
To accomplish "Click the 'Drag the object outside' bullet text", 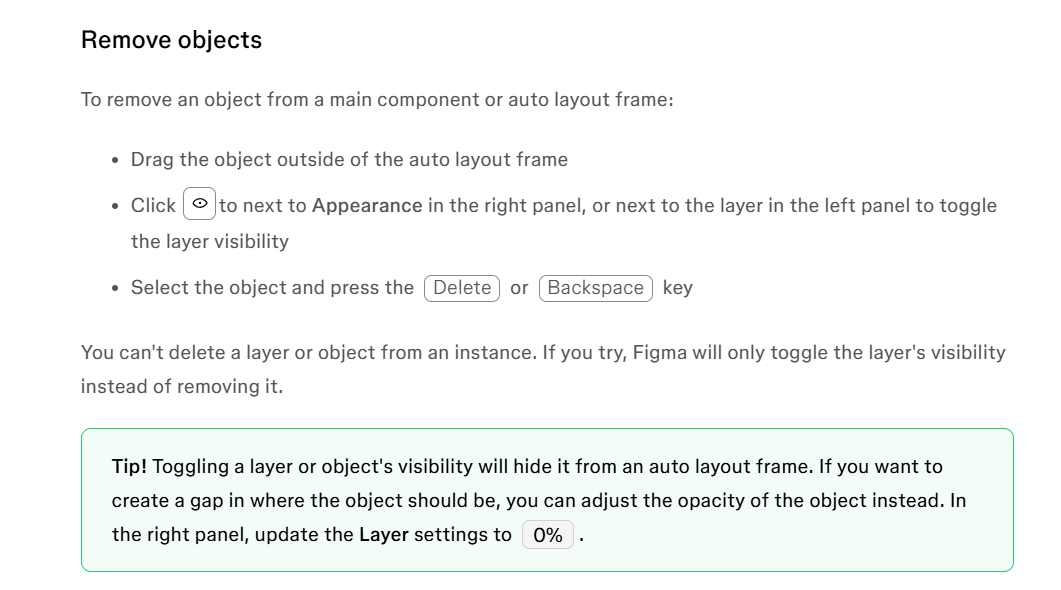I will [x=349, y=160].
